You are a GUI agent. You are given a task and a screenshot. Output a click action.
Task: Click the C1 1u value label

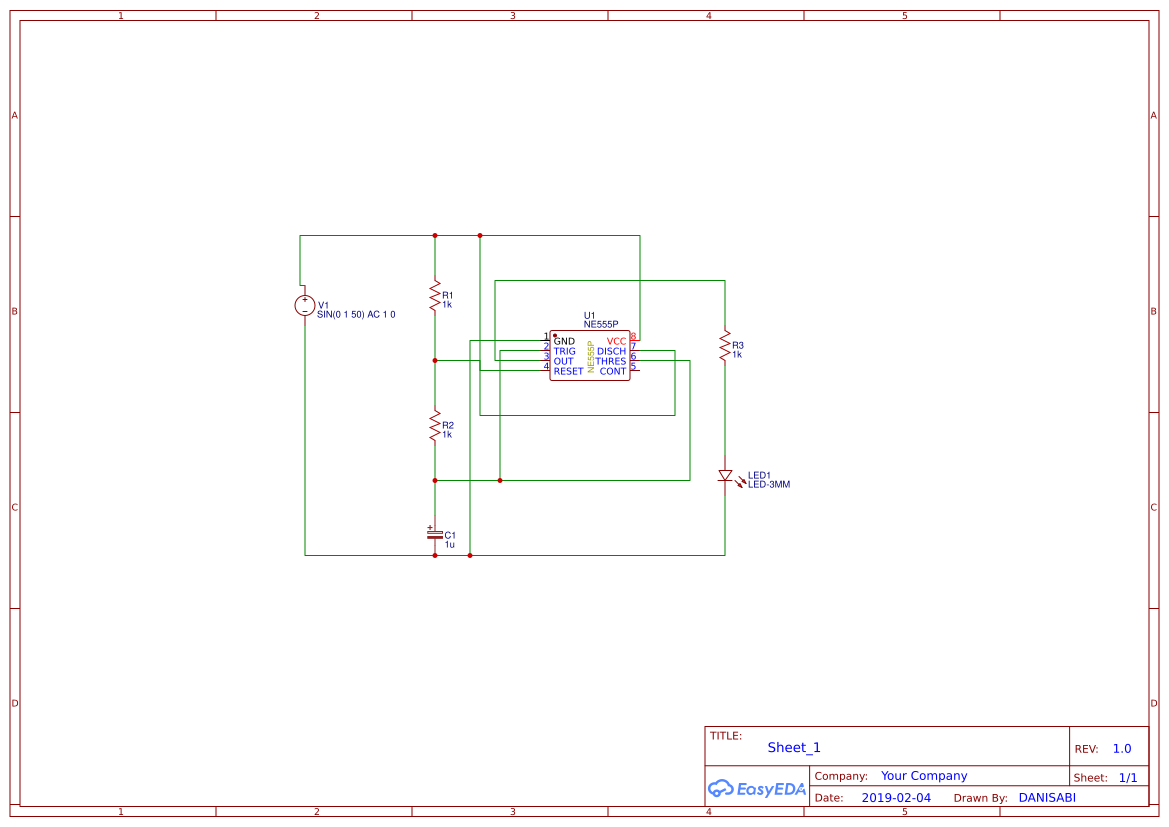click(450, 545)
